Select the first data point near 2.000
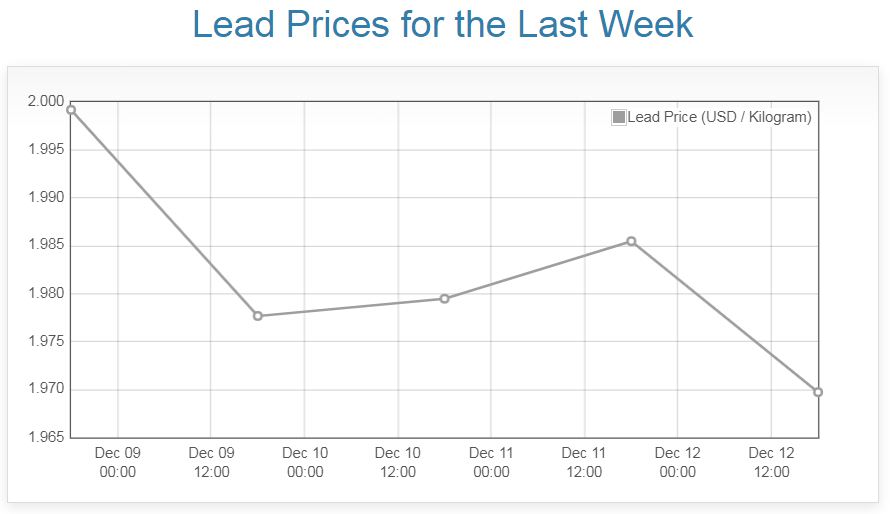Screen dimensions: 890x514 pyautogui.click(x=71, y=110)
